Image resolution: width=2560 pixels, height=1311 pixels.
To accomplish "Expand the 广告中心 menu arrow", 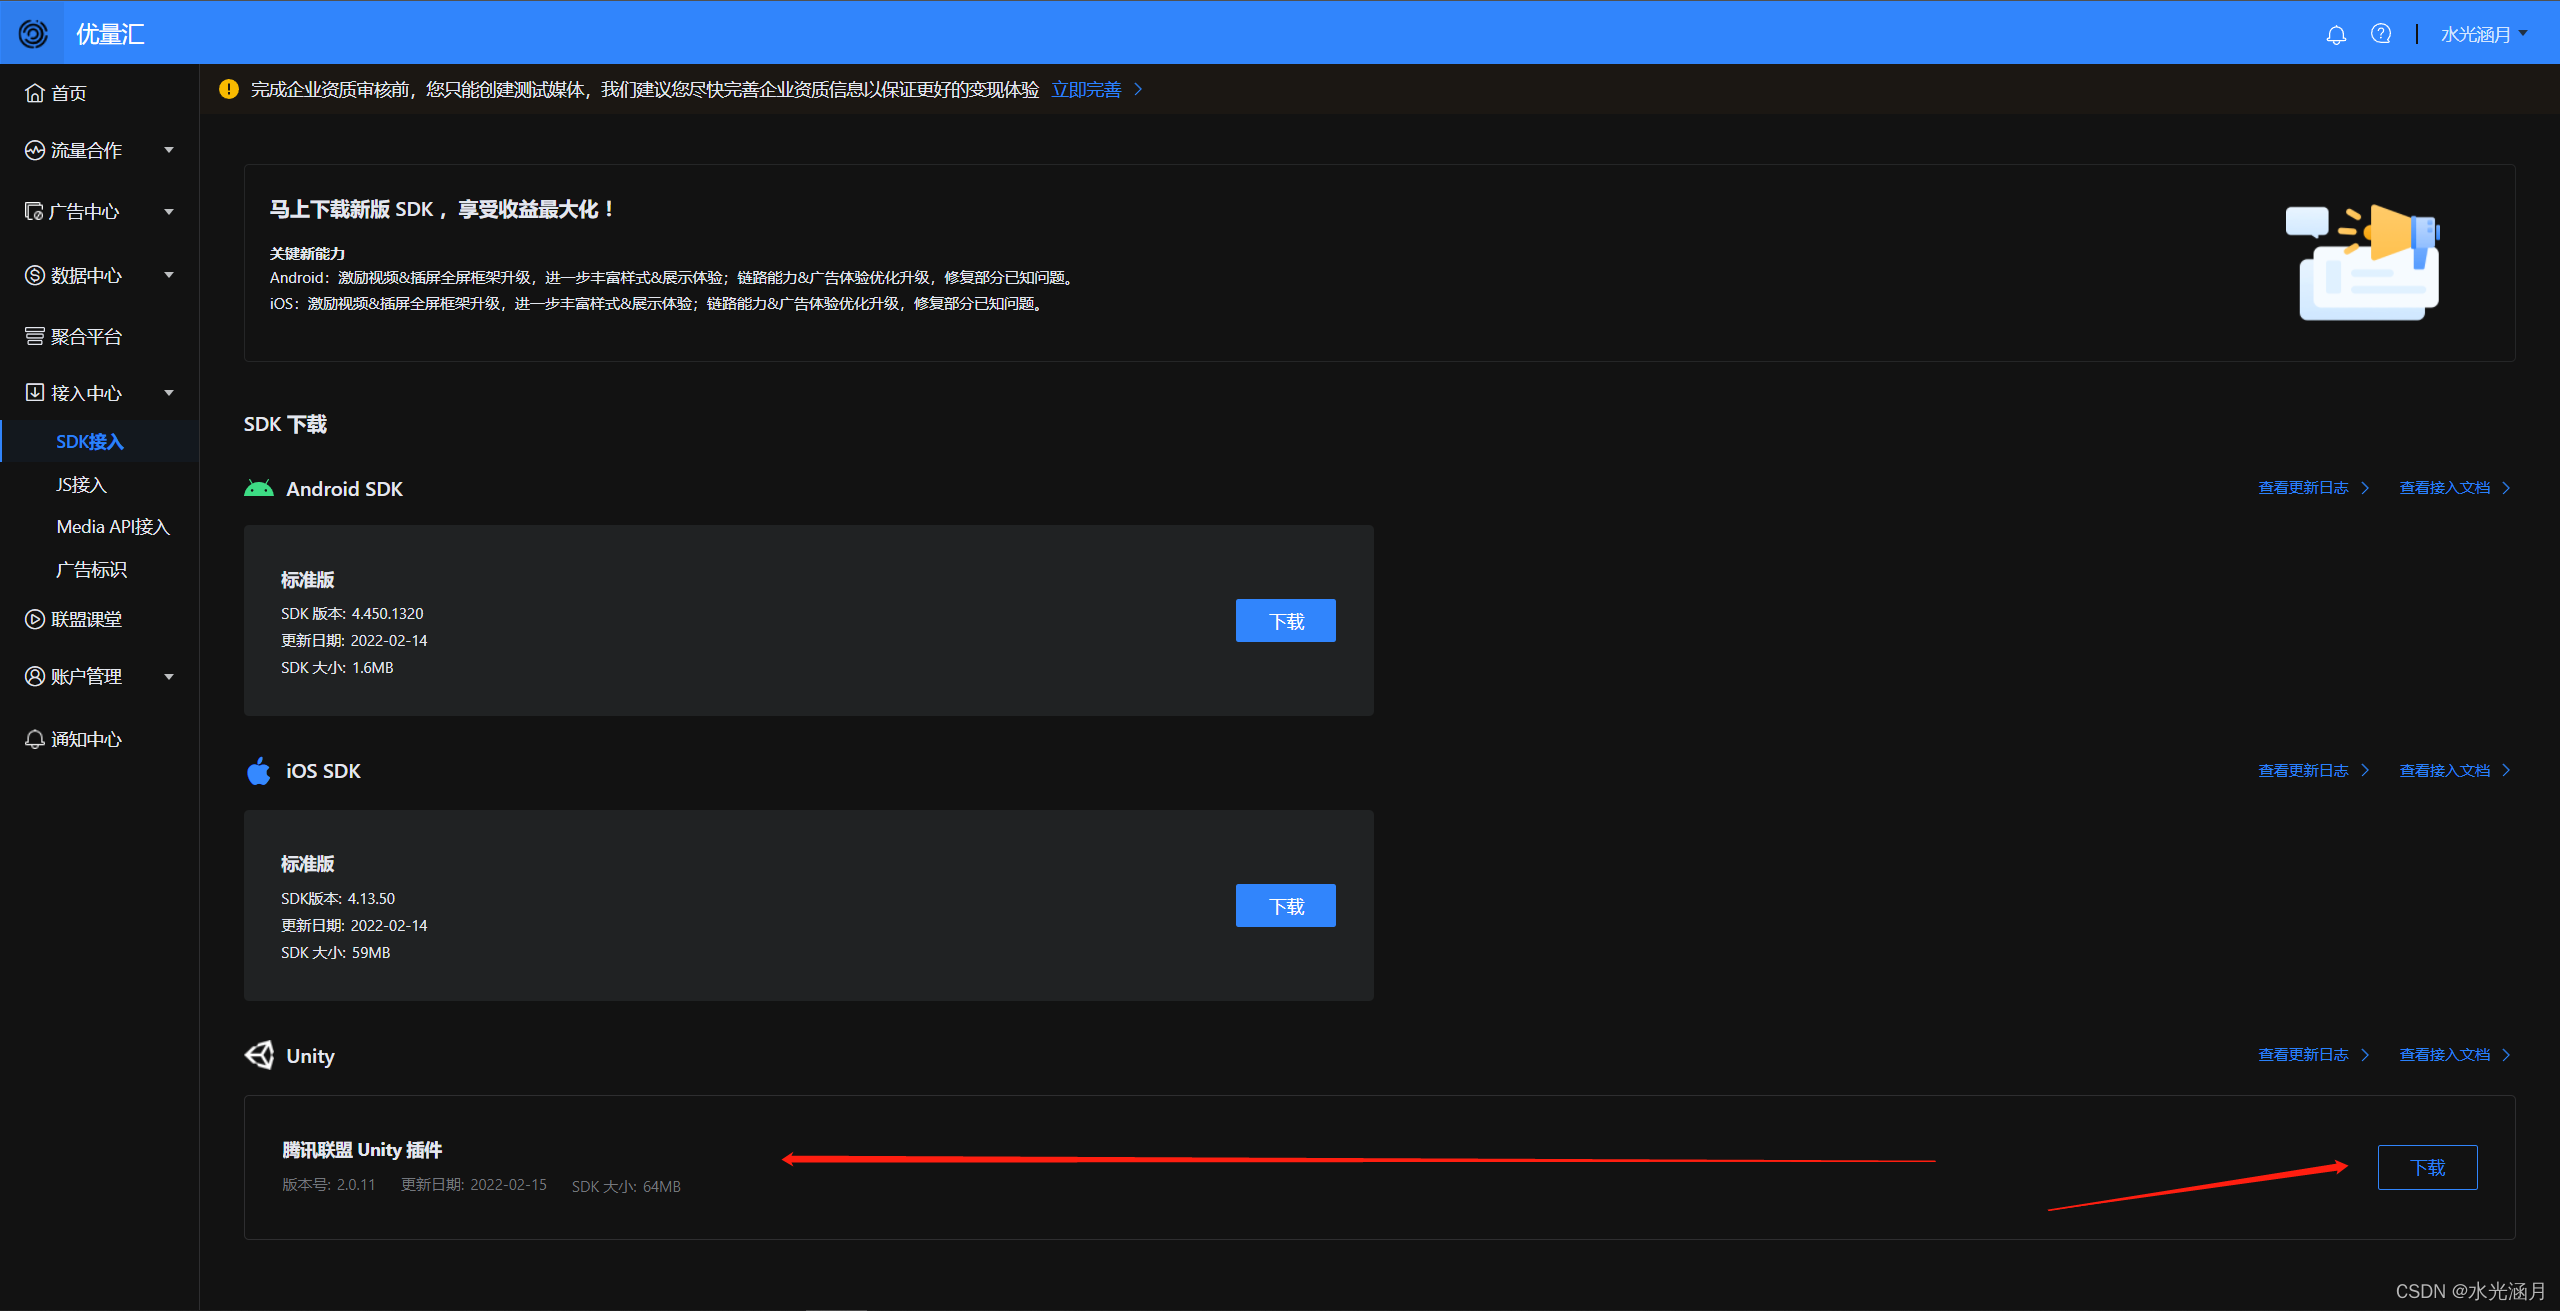I will point(169,212).
